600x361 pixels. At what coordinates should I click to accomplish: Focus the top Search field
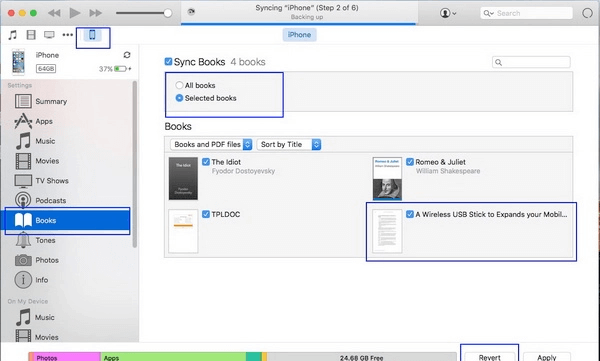click(x=526, y=13)
